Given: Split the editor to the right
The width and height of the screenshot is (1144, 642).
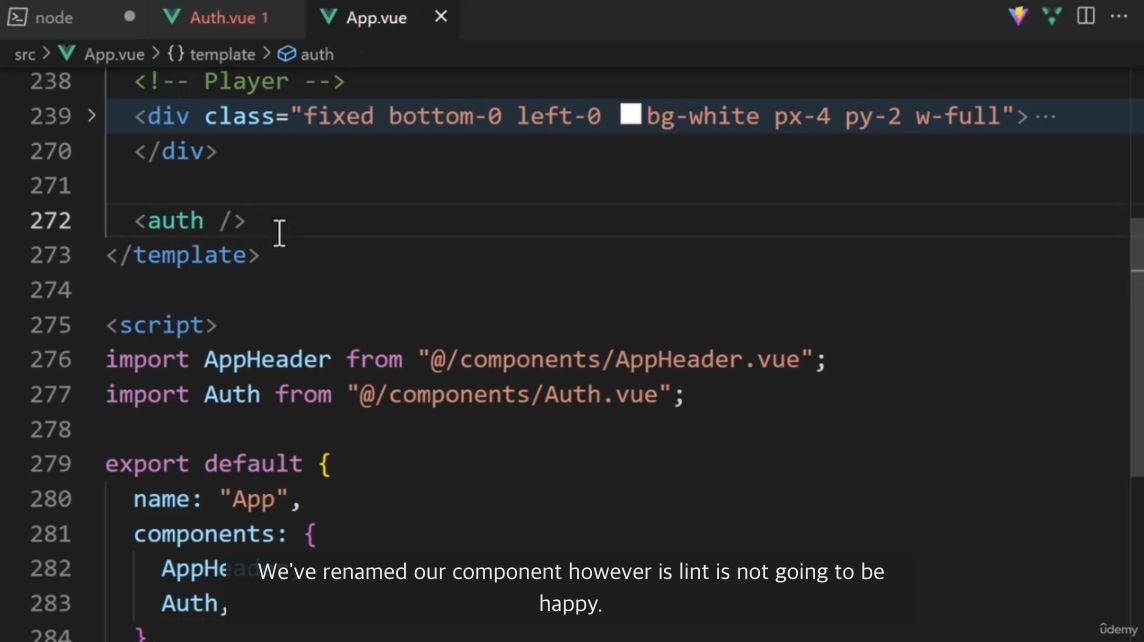Looking at the screenshot, I should pyautogui.click(x=1086, y=16).
